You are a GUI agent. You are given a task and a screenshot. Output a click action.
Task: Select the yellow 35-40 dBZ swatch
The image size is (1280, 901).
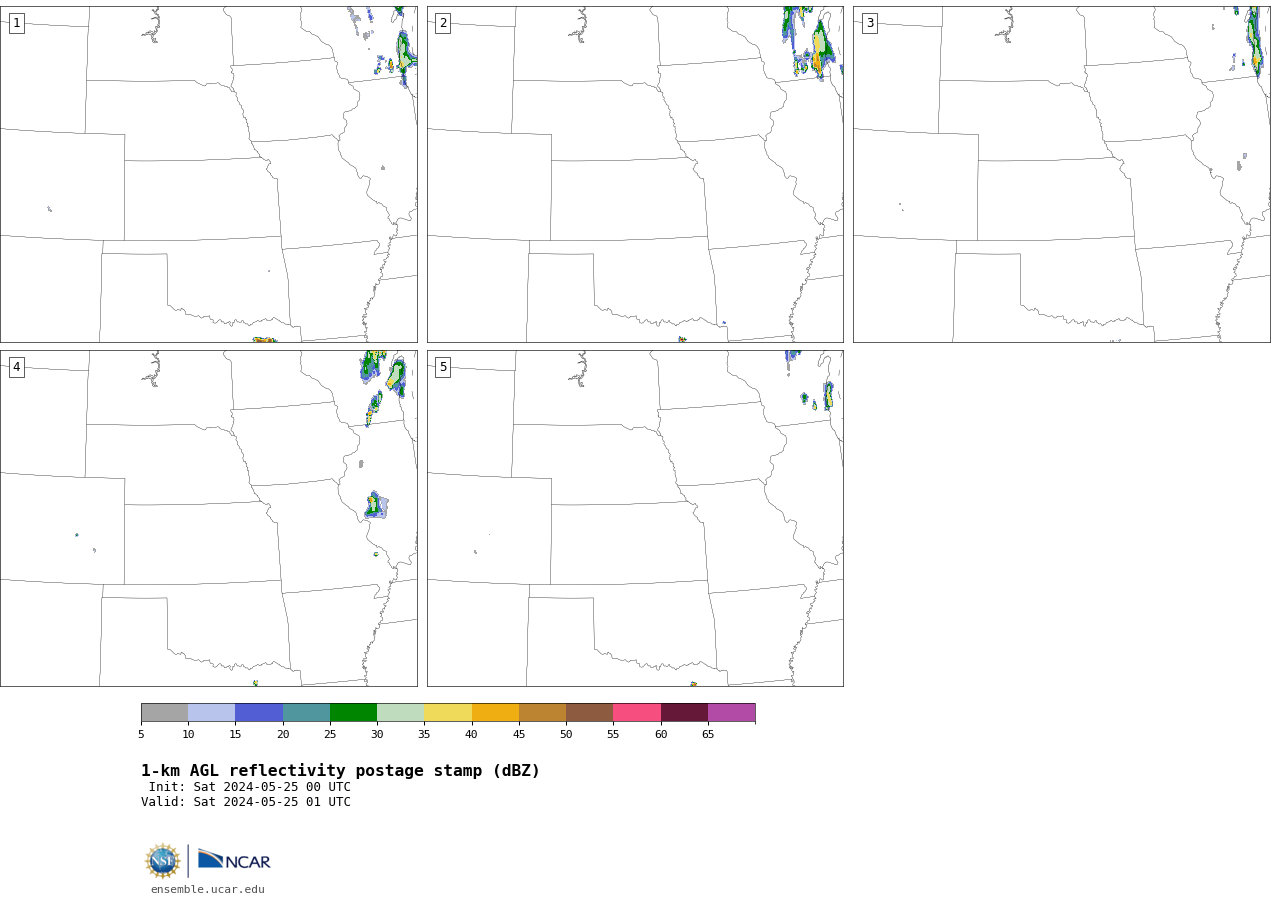[448, 712]
